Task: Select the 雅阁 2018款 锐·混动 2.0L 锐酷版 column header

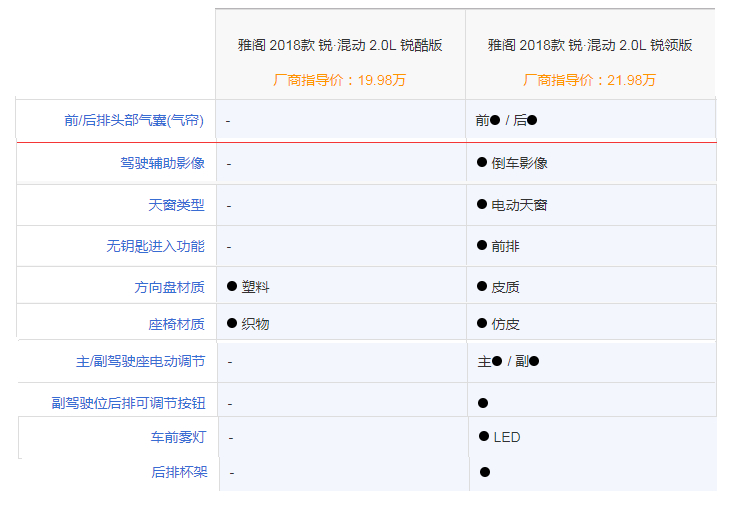Action: [340, 45]
